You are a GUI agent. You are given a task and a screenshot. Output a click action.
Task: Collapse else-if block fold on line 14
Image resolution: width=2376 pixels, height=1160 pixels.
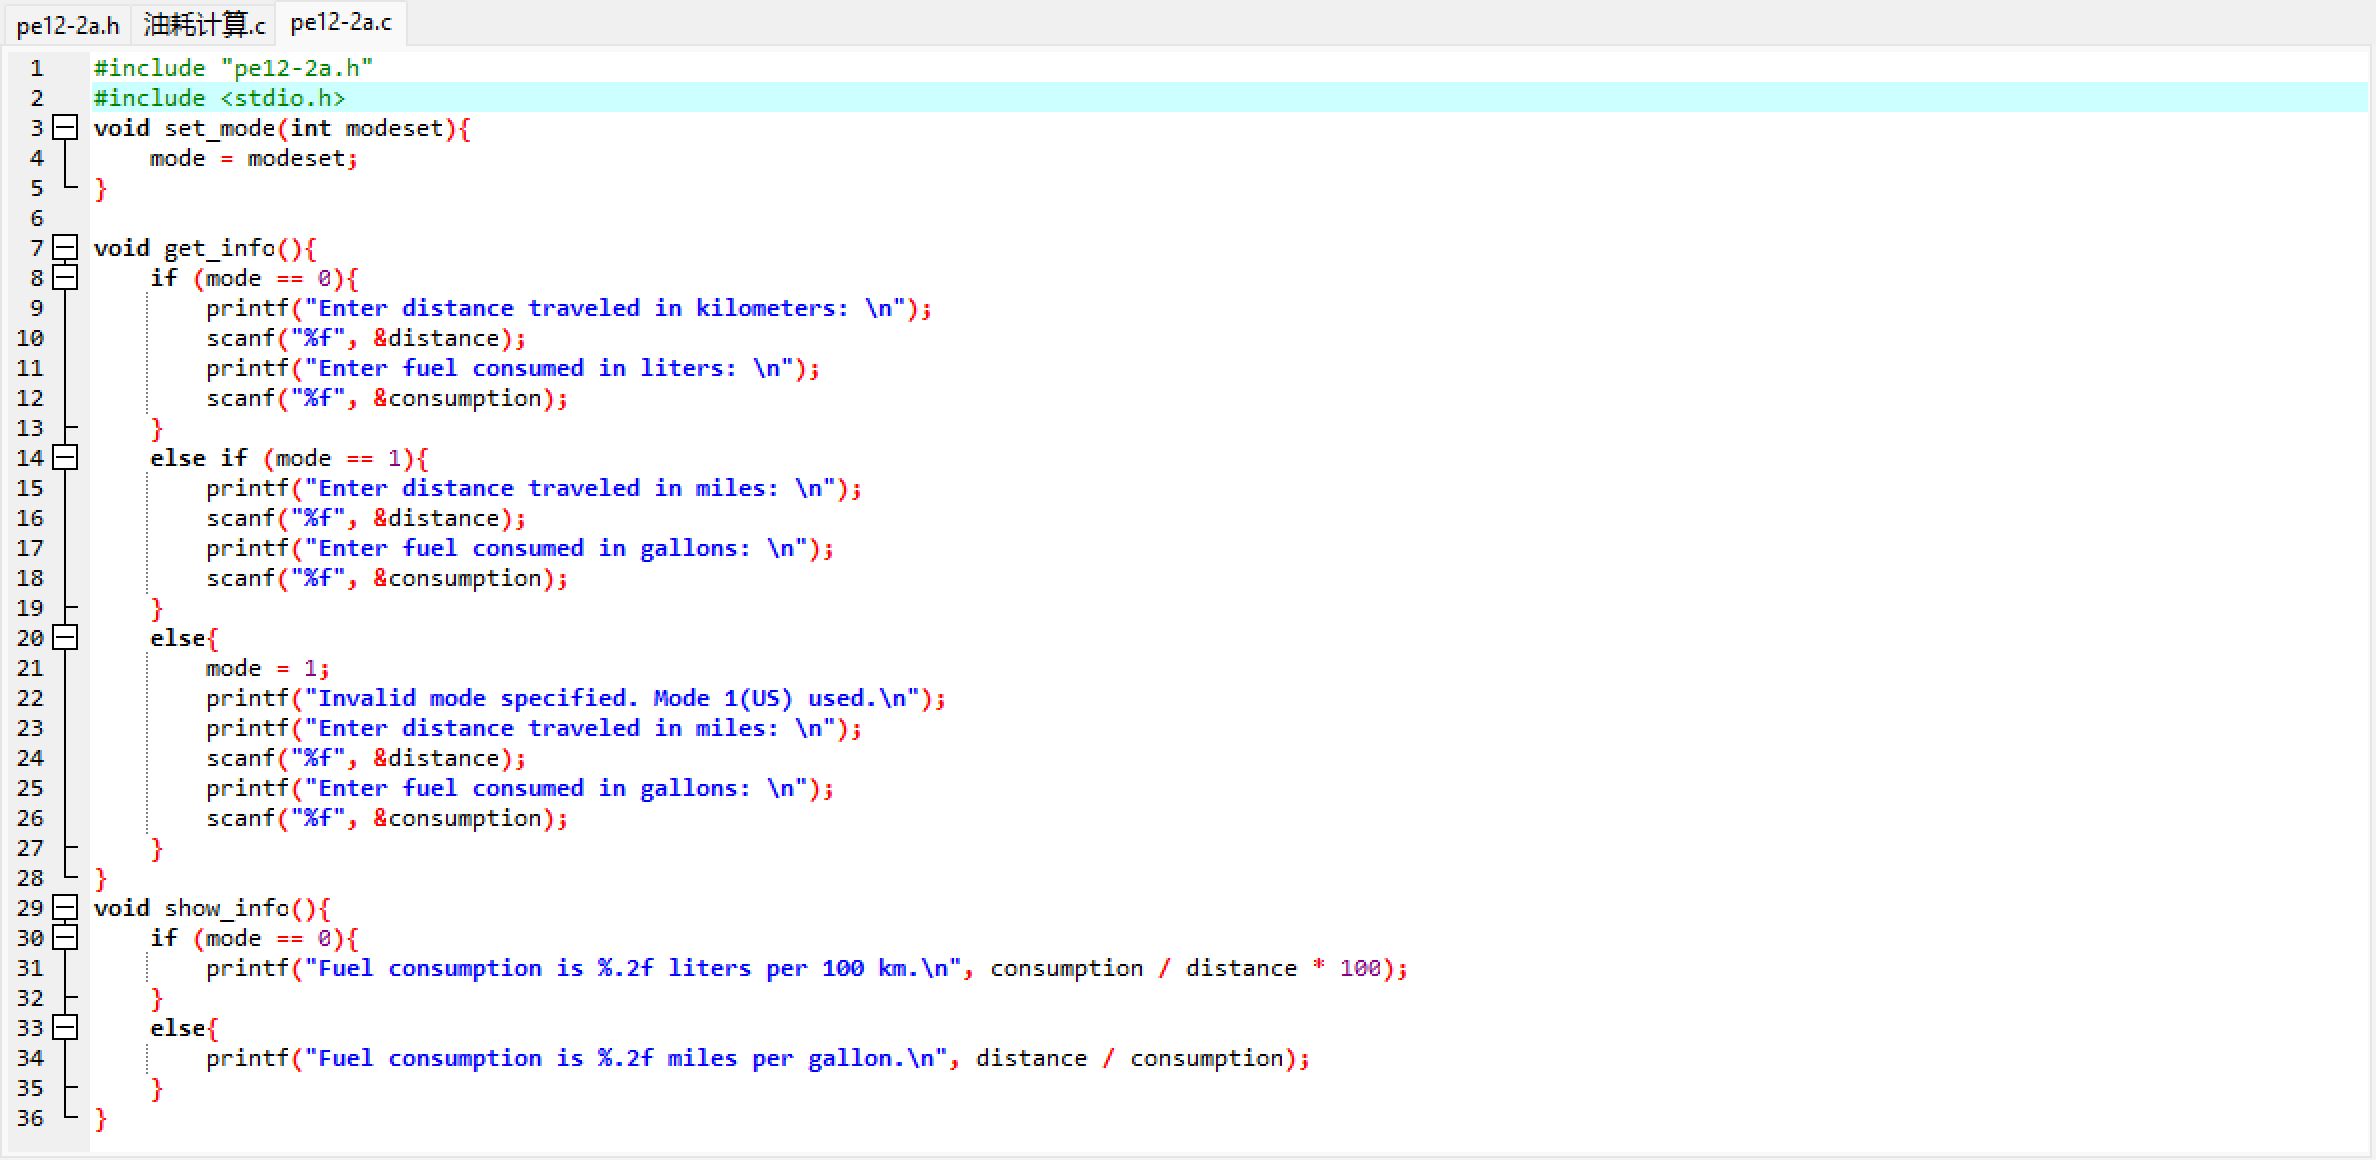65,457
